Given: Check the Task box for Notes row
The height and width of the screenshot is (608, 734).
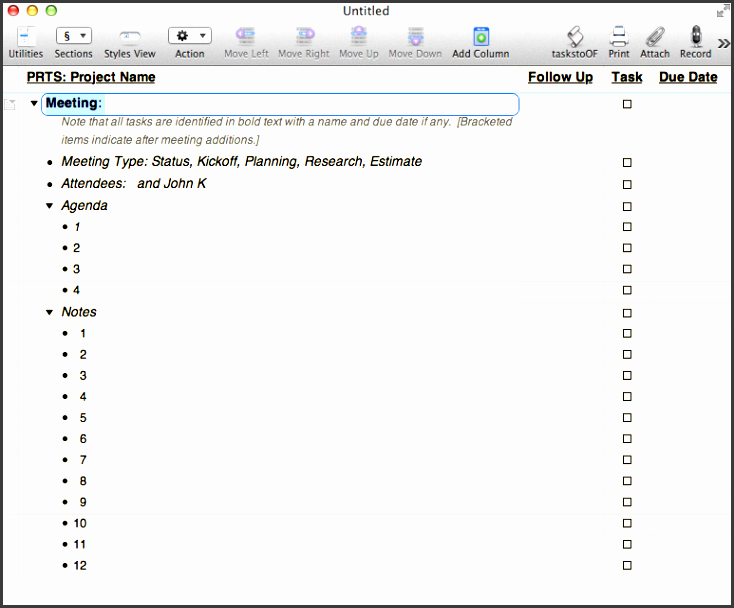Looking at the screenshot, I should click(x=627, y=313).
